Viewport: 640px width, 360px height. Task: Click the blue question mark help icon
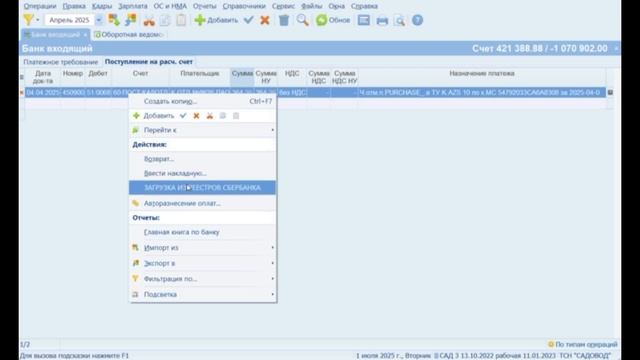[417, 20]
